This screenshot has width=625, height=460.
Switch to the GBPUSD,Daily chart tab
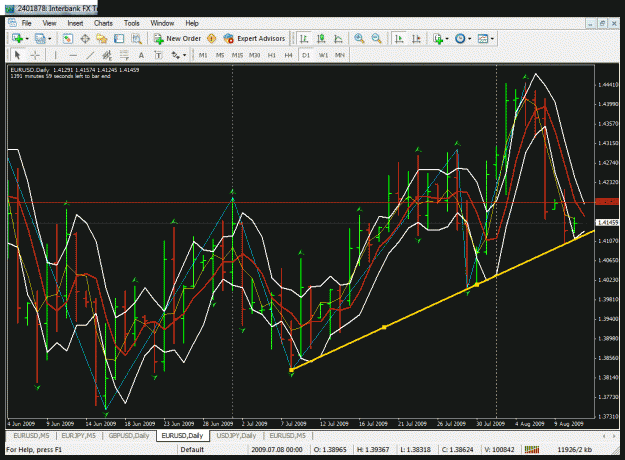coord(129,436)
